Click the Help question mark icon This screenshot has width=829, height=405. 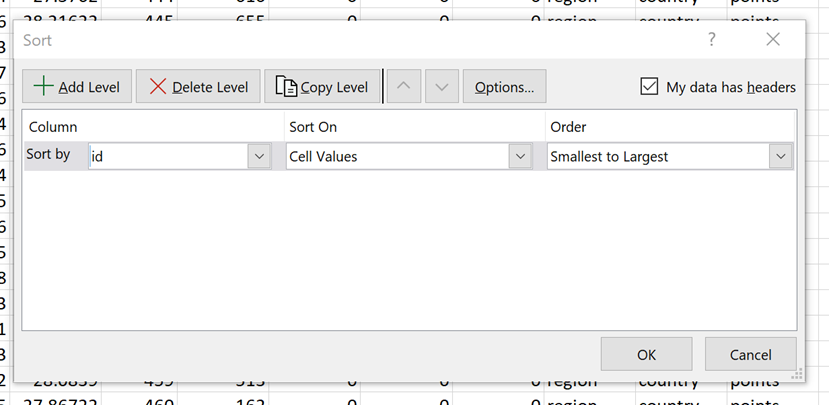(x=712, y=39)
